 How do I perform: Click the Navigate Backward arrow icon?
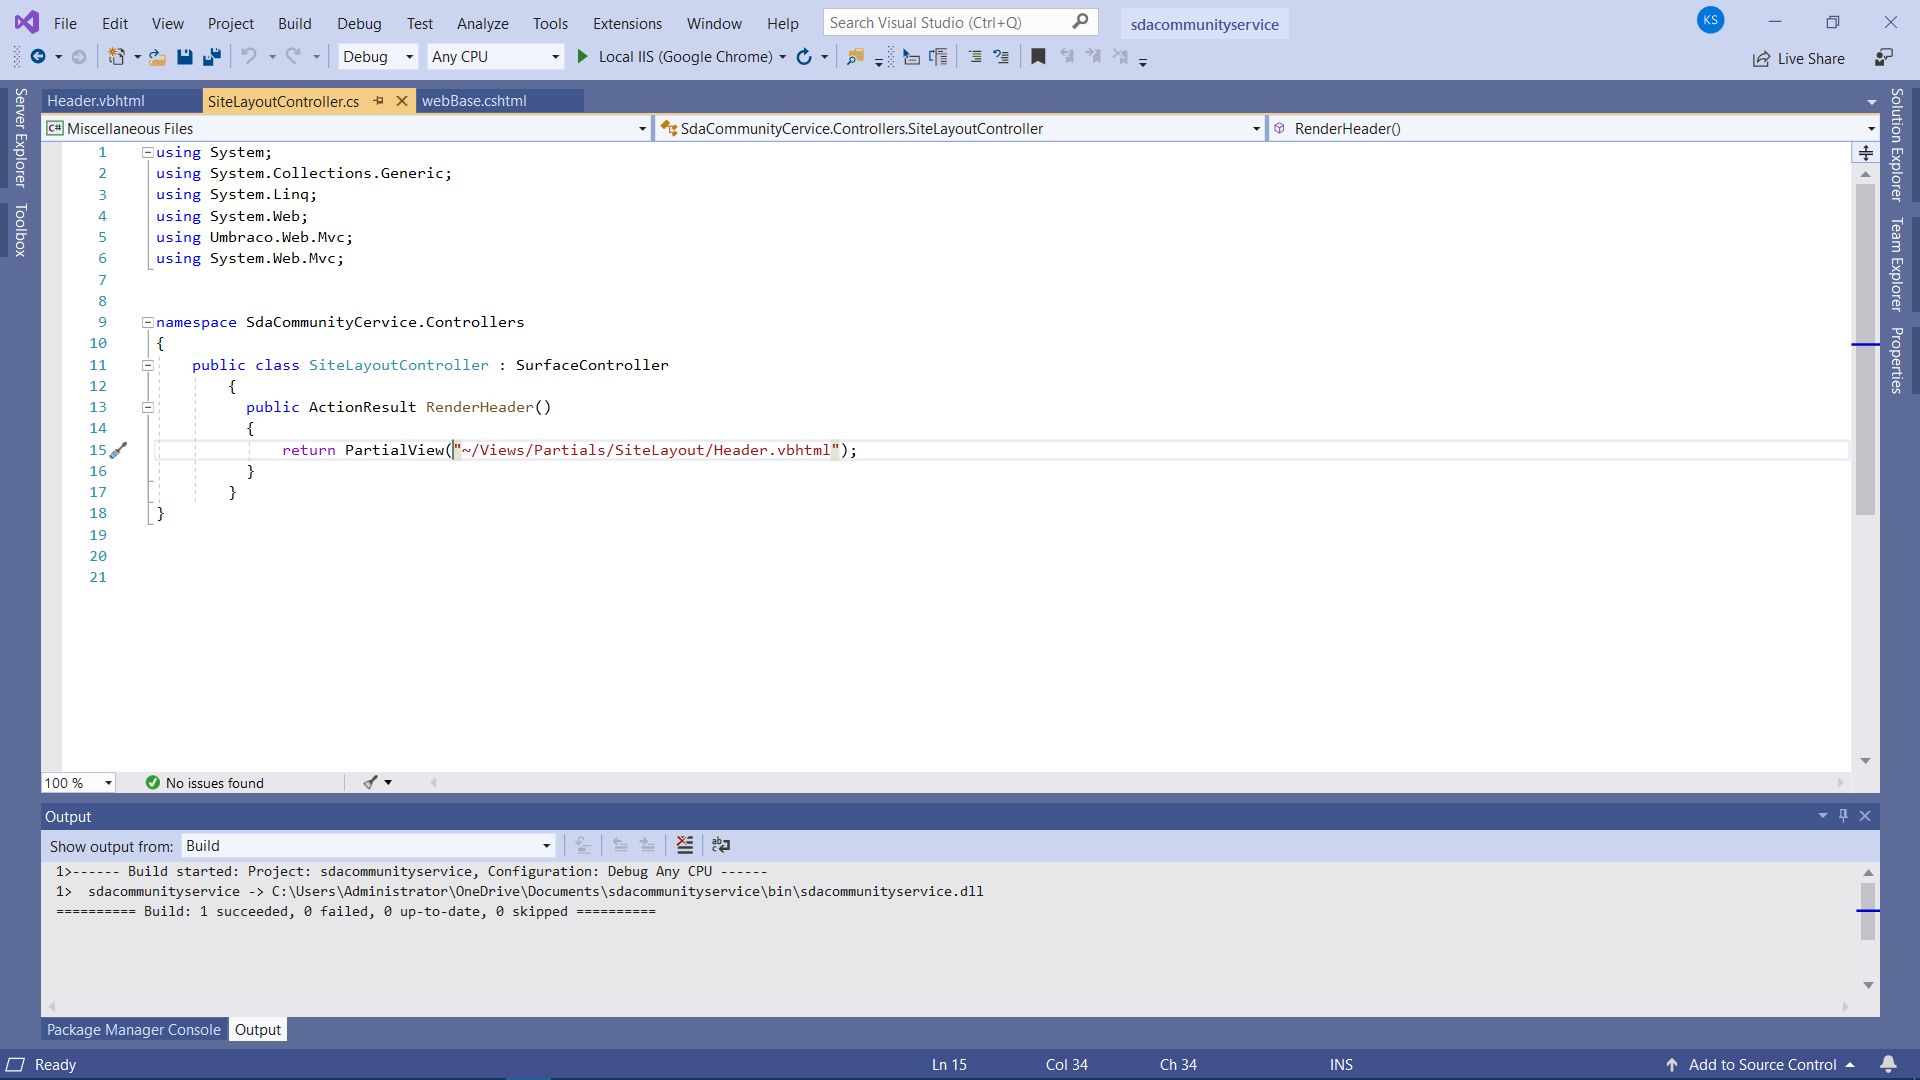pos(38,57)
